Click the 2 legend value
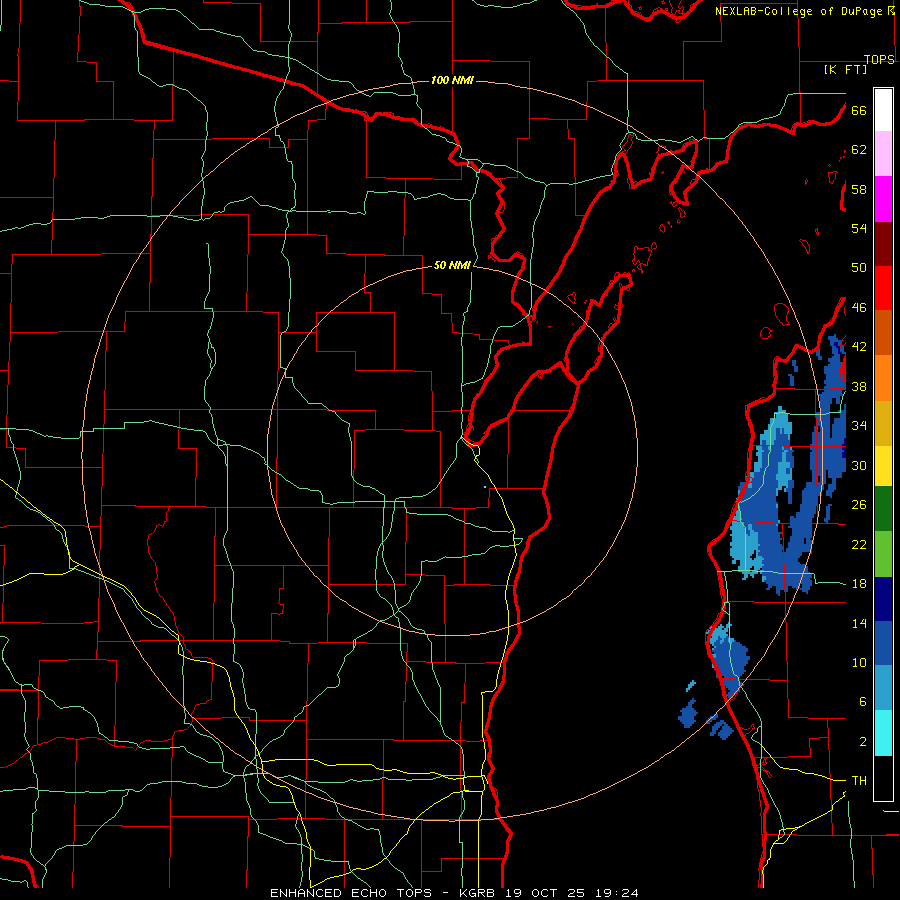Viewport: 900px width, 900px height. [863, 742]
